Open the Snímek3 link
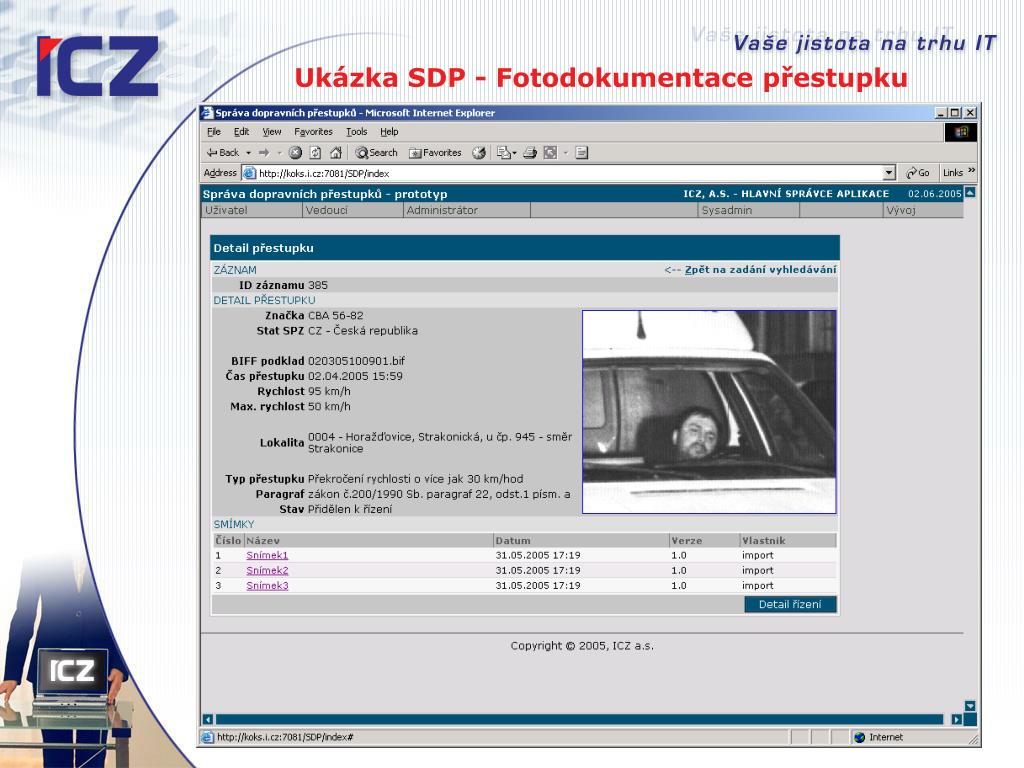This screenshot has height=768, width=1024. click(267, 586)
